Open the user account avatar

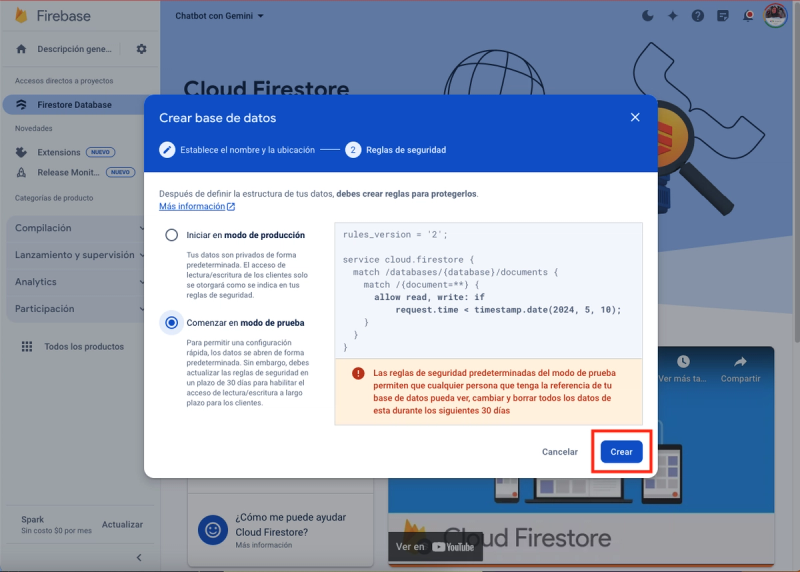pyautogui.click(x=775, y=15)
